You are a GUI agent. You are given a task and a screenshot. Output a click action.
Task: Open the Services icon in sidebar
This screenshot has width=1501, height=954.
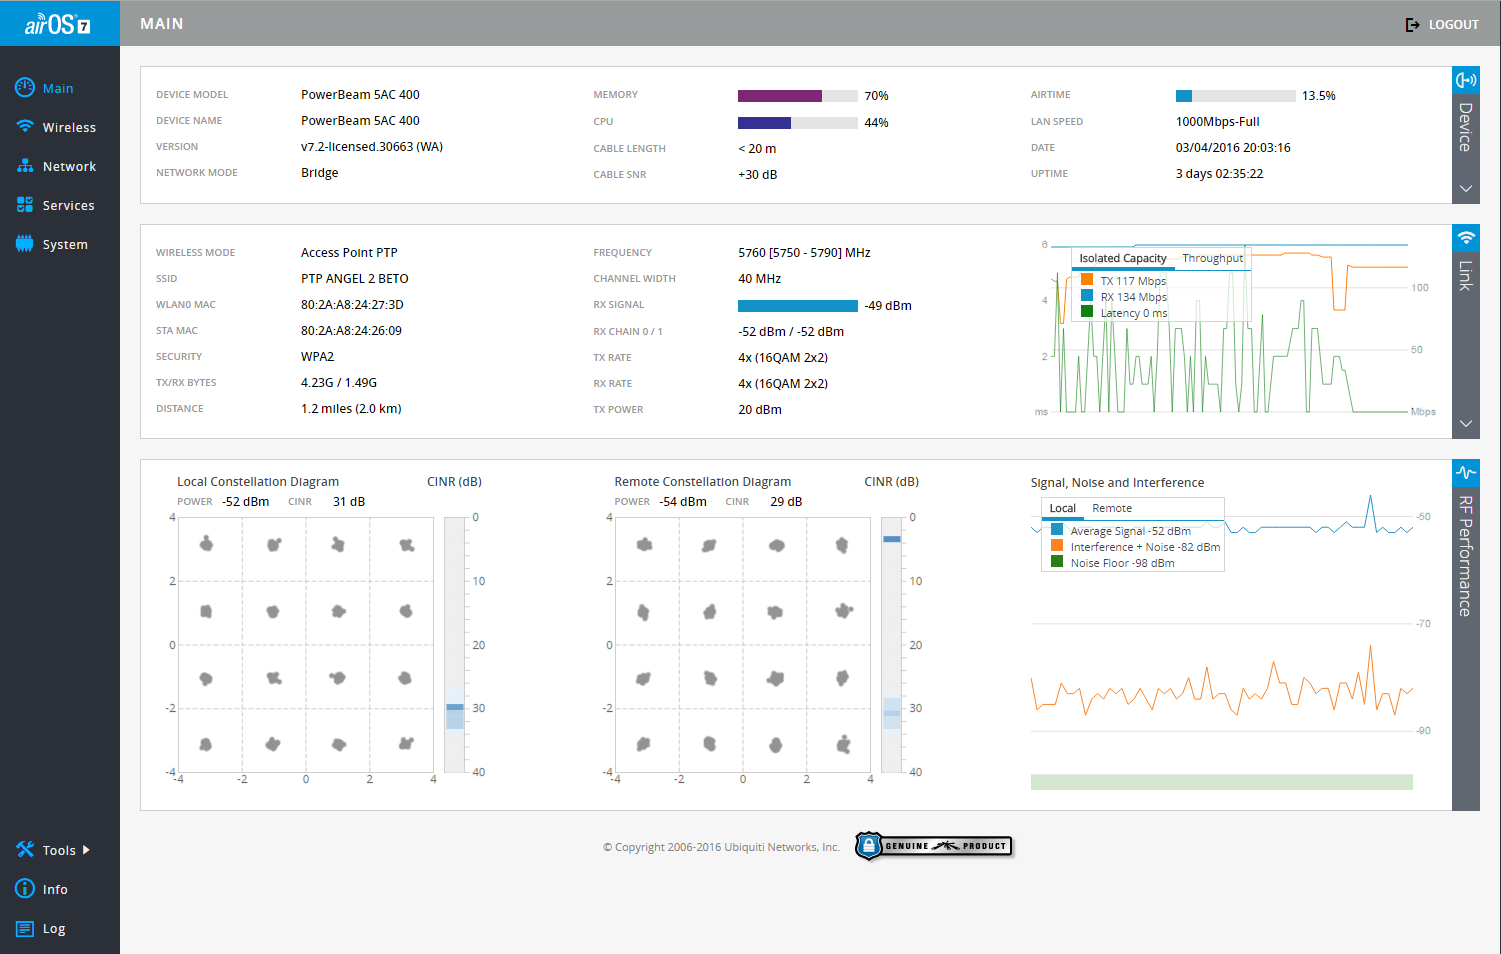[25, 205]
